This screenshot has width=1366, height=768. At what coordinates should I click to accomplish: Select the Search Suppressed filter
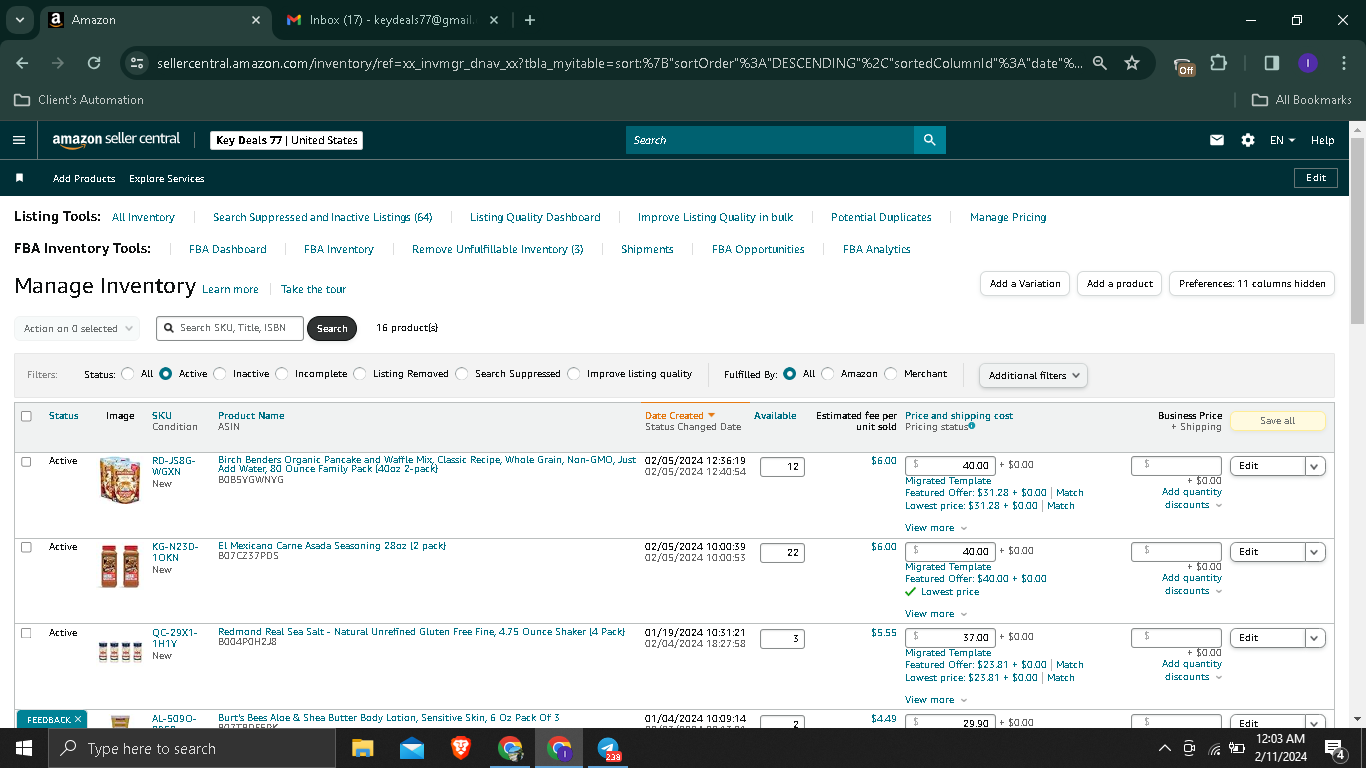pos(461,374)
